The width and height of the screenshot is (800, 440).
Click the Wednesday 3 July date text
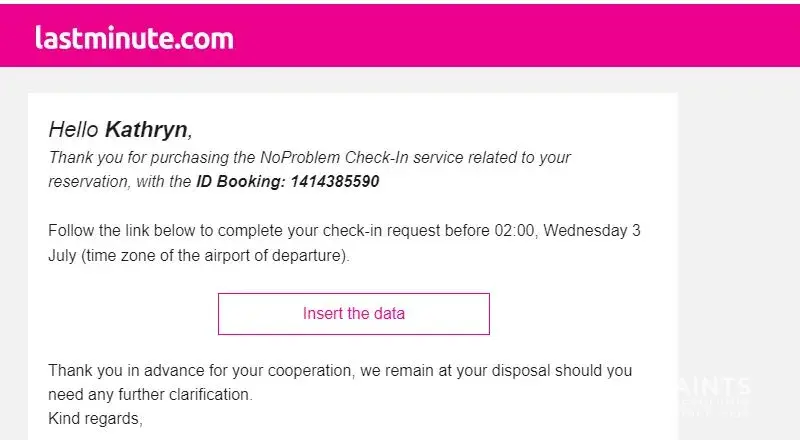tap(590, 231)
